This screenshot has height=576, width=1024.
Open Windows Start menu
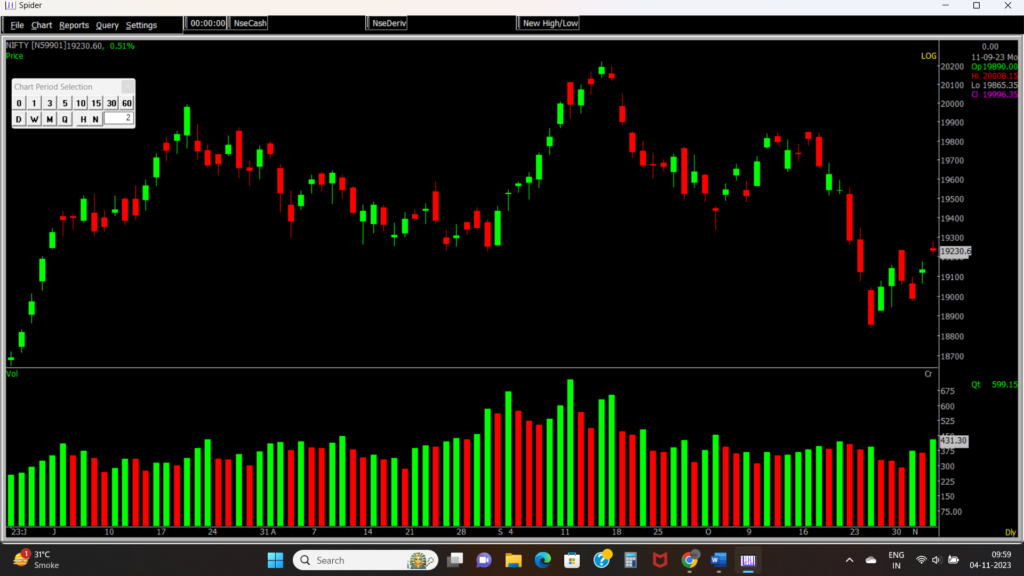[274, 560]
